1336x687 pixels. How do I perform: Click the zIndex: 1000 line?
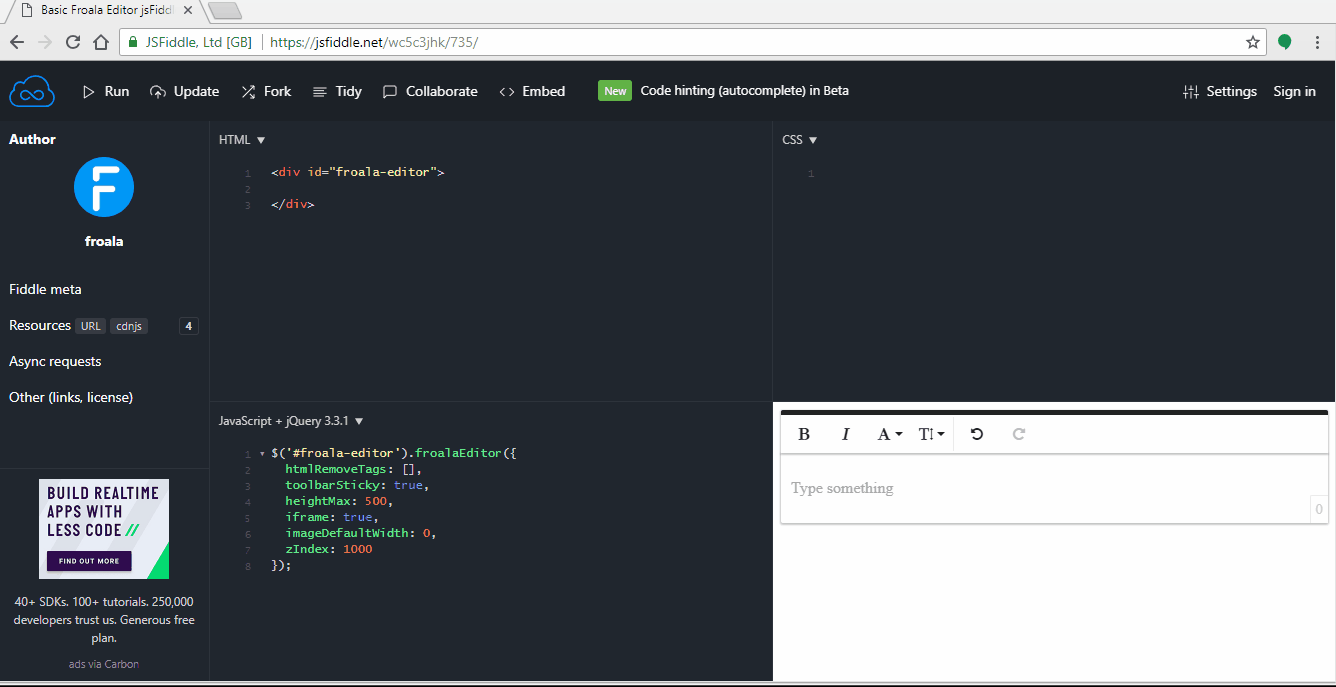tap(328, 549)
